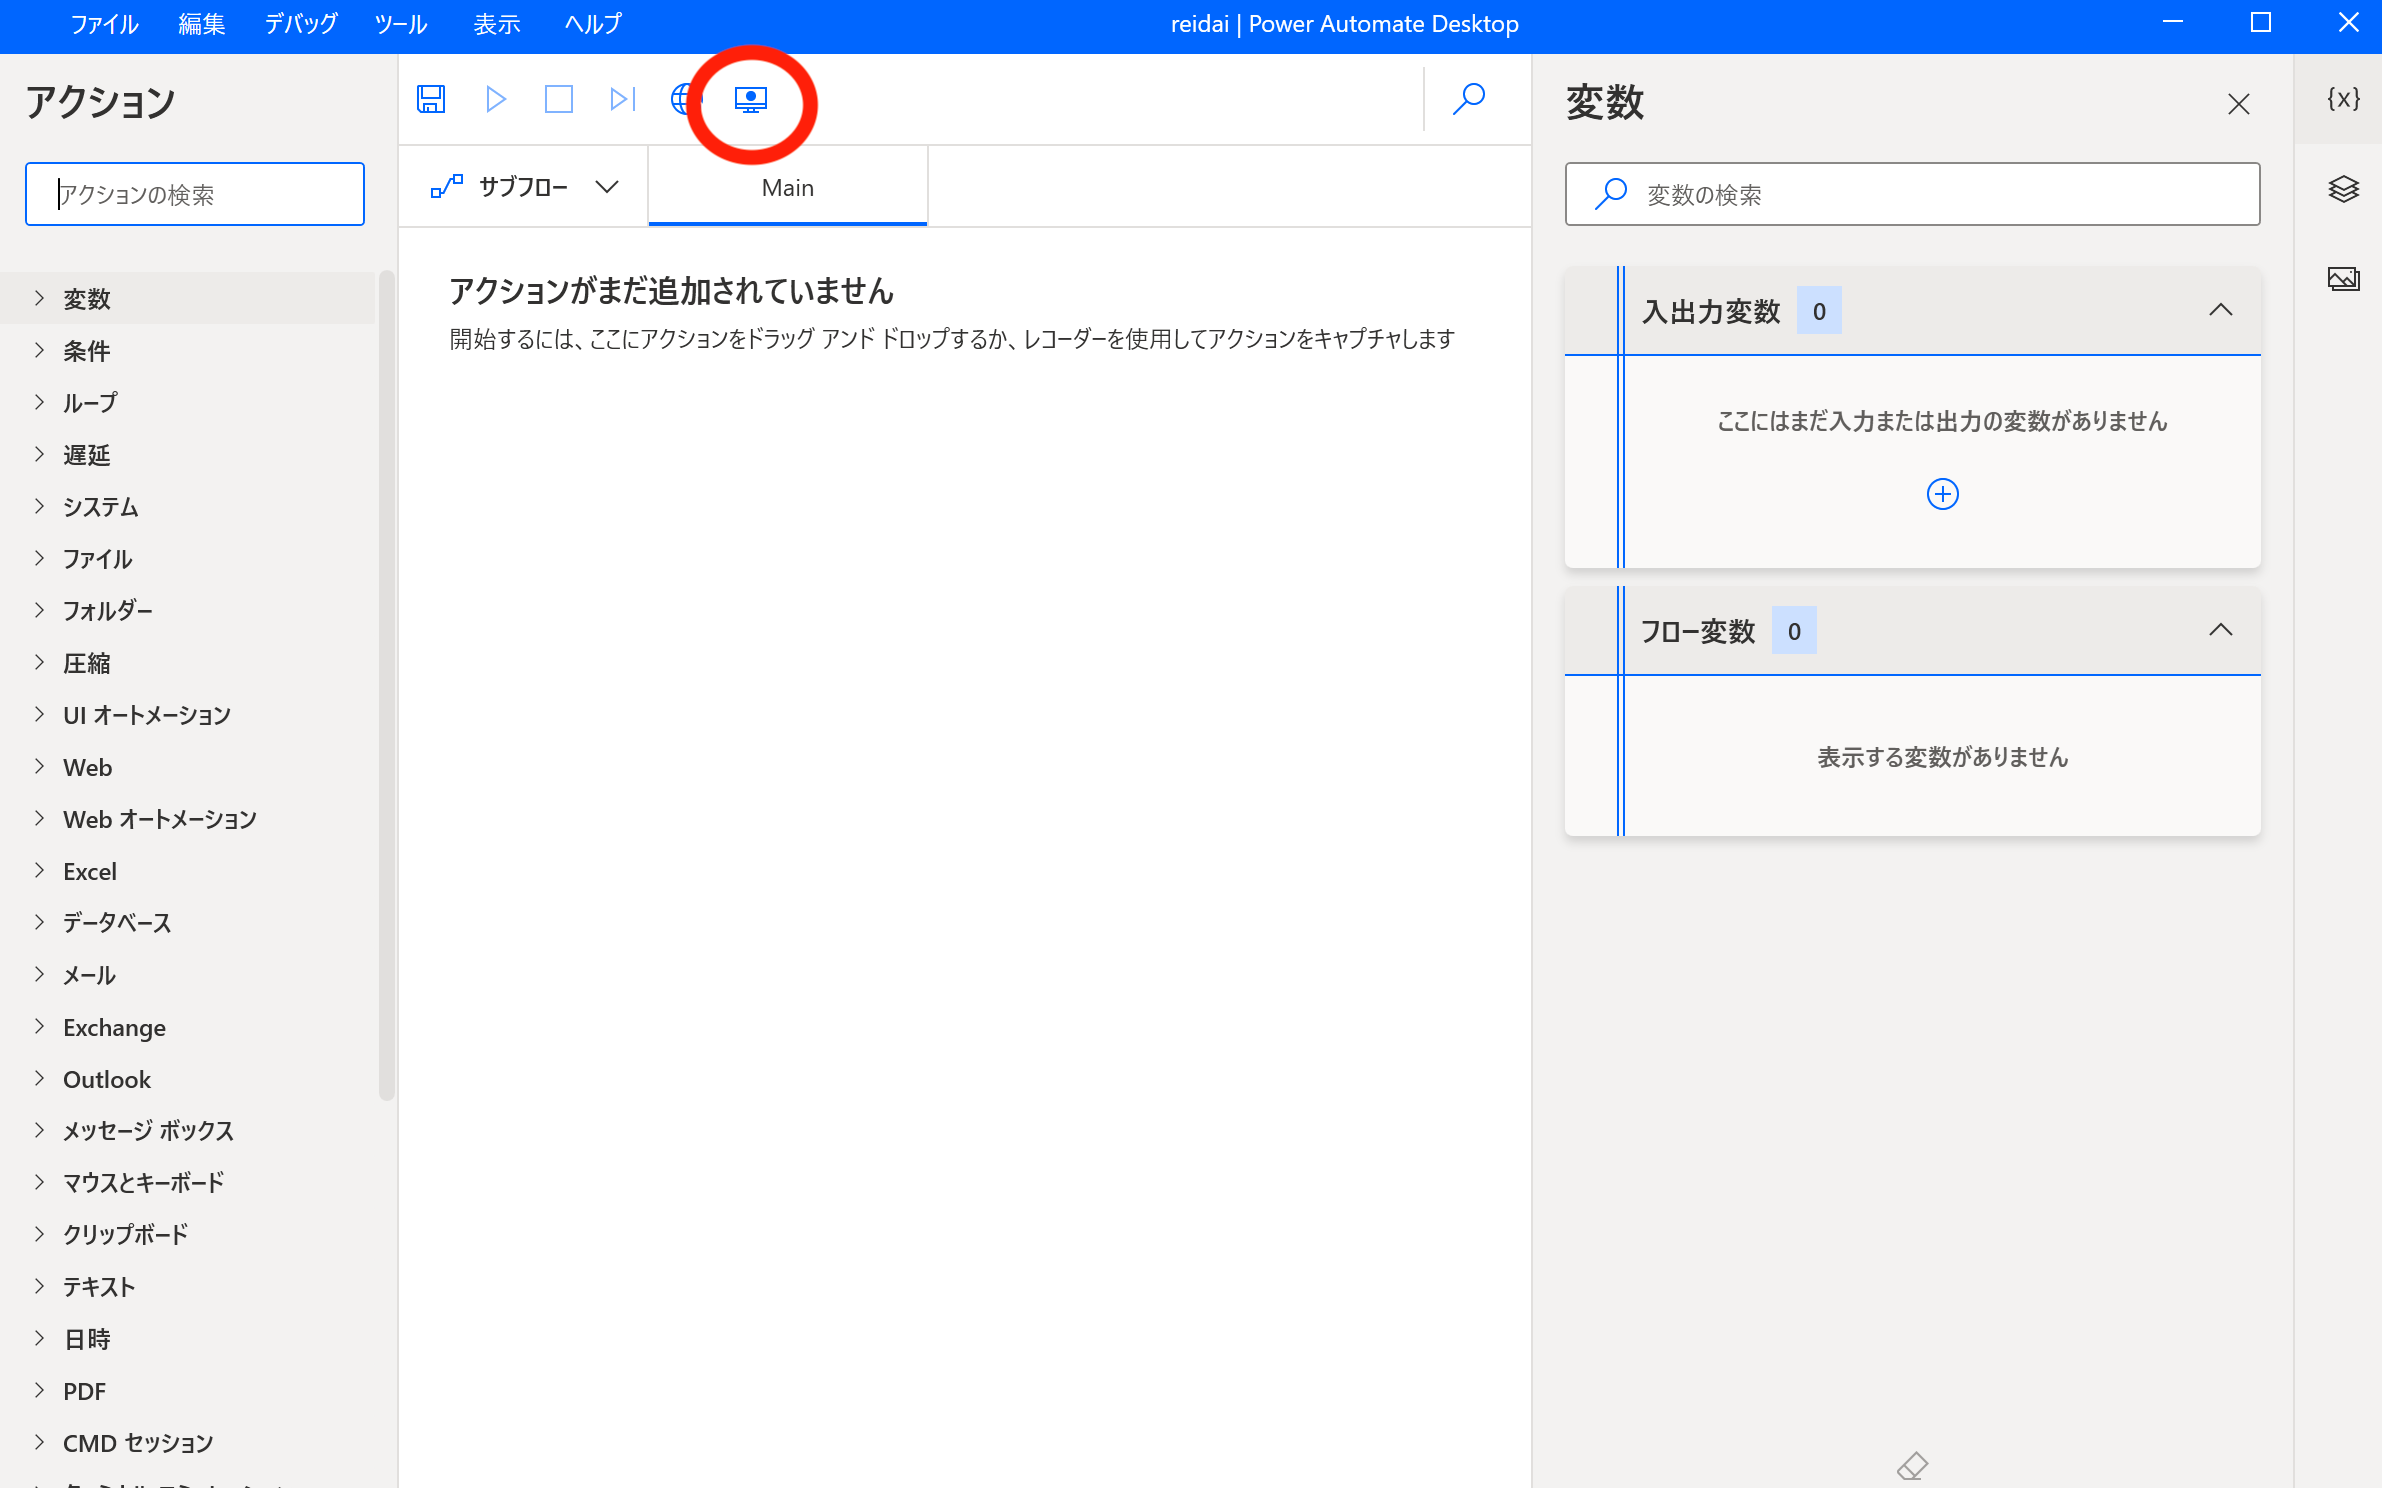Image resolution: width=2382 pixels, height=1488 pixels.
Task: Click magnifier icon in 変数の検索 box
Action: coord(1611,194)
